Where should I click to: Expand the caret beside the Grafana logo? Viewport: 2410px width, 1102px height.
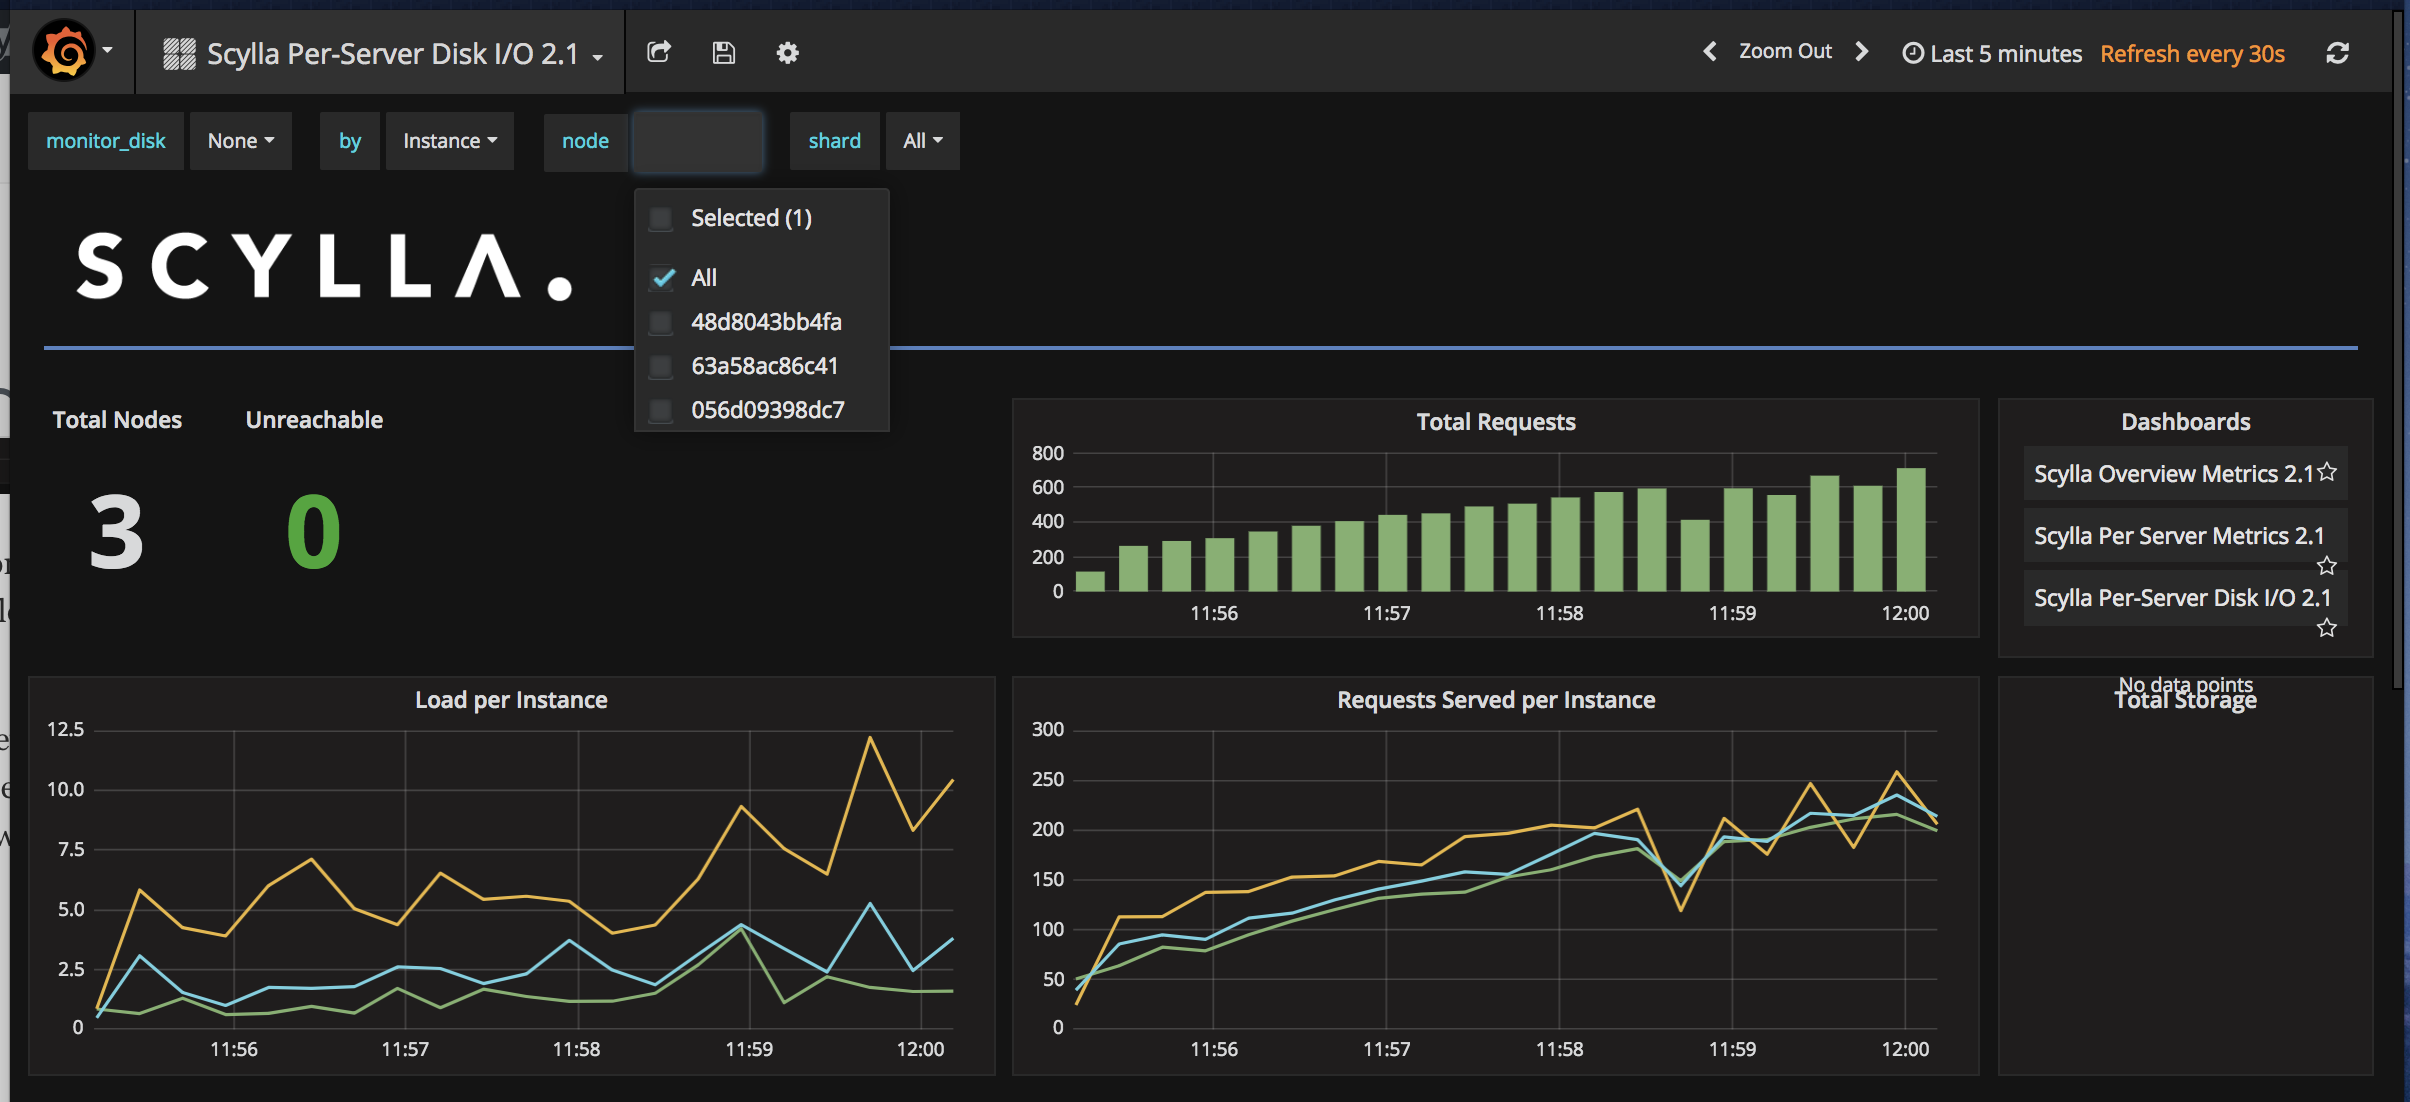[108, 51]
